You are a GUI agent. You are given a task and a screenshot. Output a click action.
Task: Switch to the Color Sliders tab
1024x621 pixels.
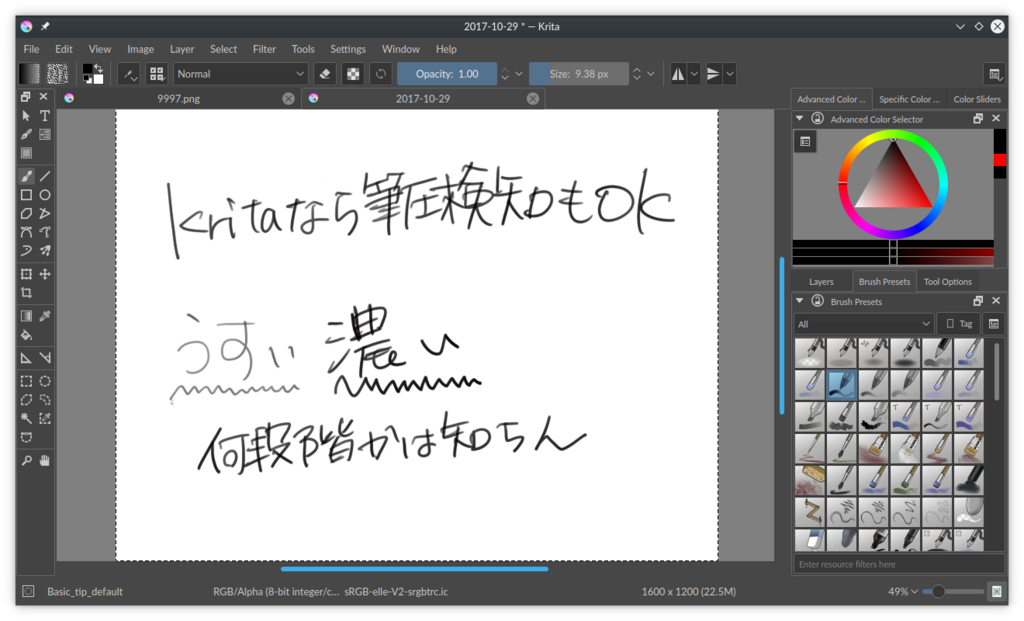coord(977,99)
